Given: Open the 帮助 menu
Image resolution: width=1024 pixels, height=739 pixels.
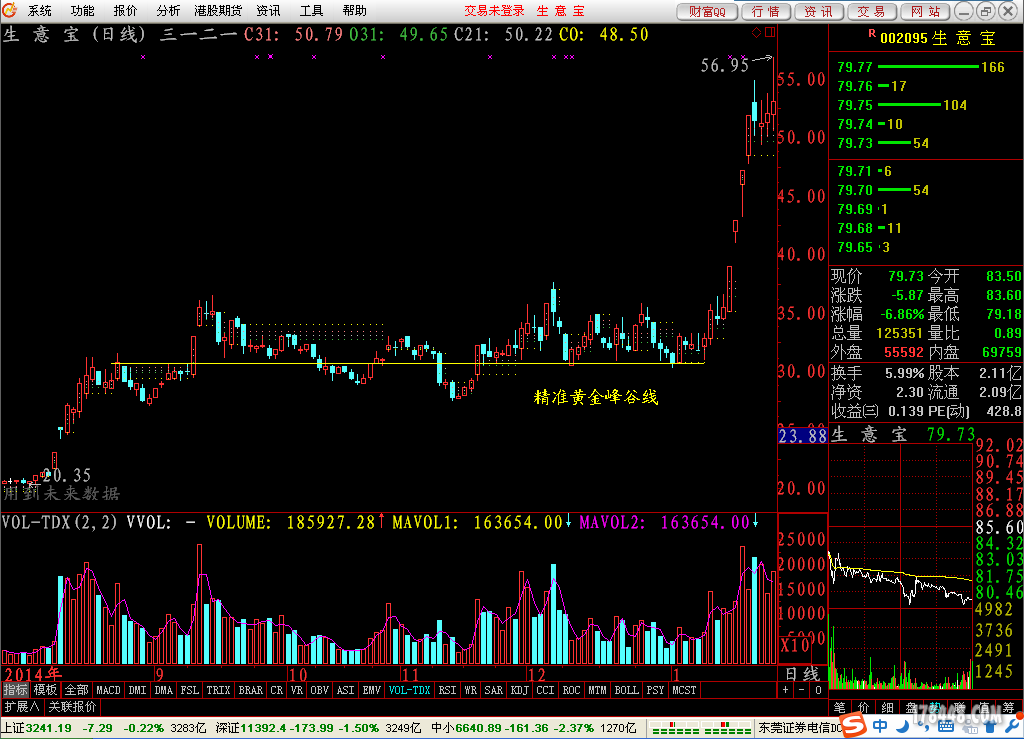Looking at the screenshot, I should (x=355, y=10).
